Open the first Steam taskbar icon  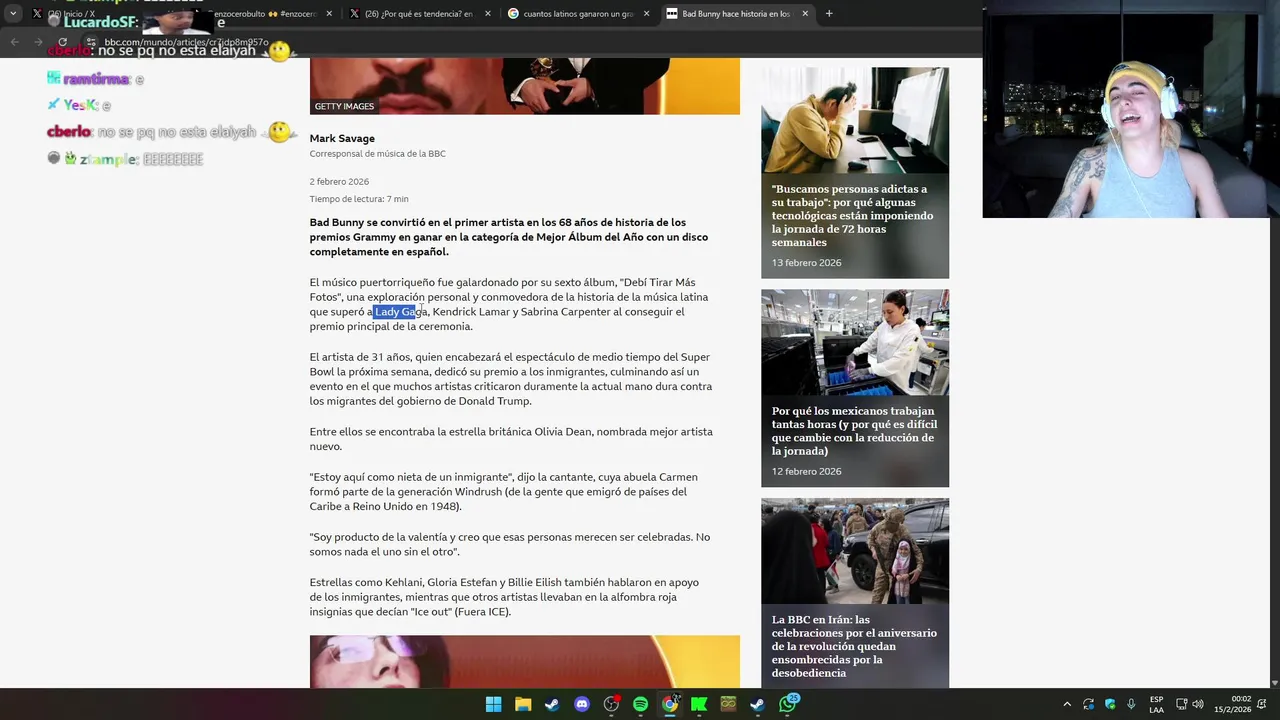pos(552,704)
